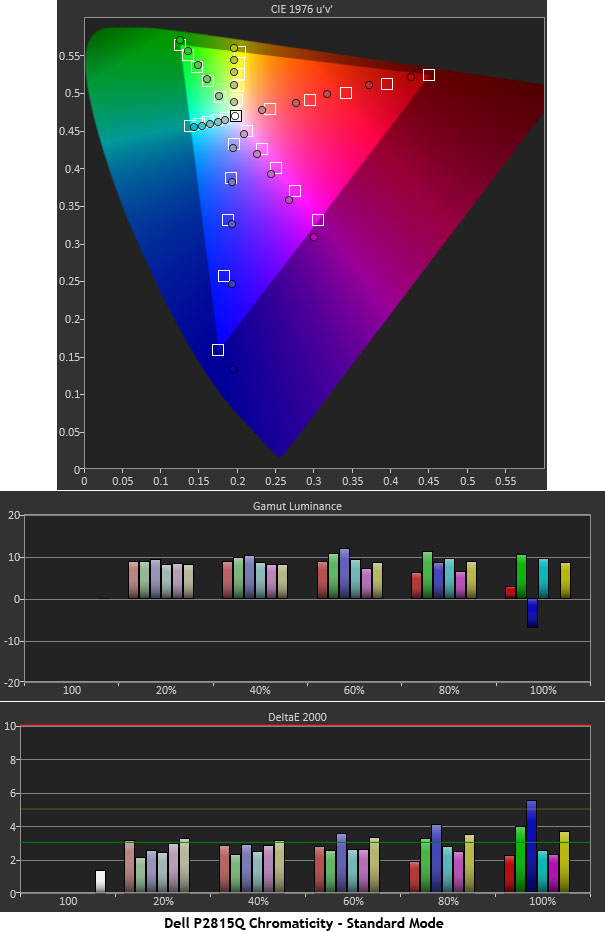The height and width of the screenshot is (932, 605).
Task: Select the 100% blue target square in the CIE chart
Action: [x=218, y=350]
